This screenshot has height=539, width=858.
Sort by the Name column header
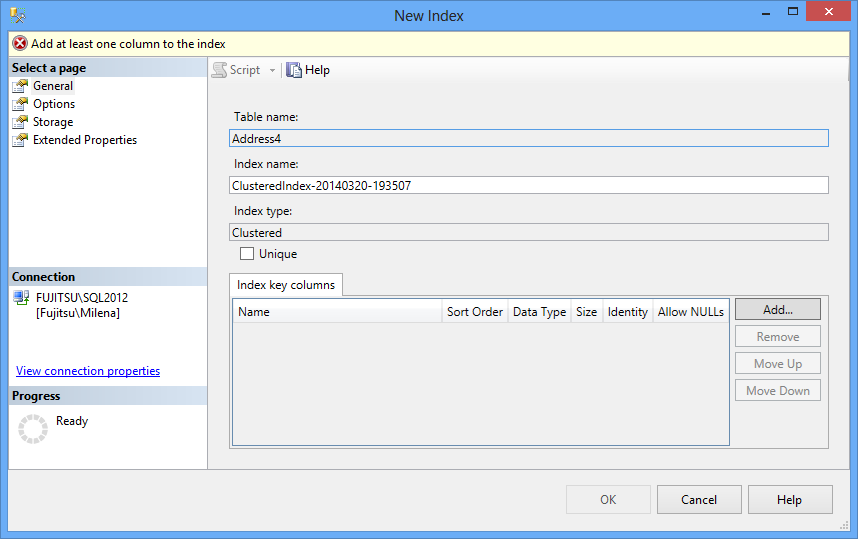336,312
